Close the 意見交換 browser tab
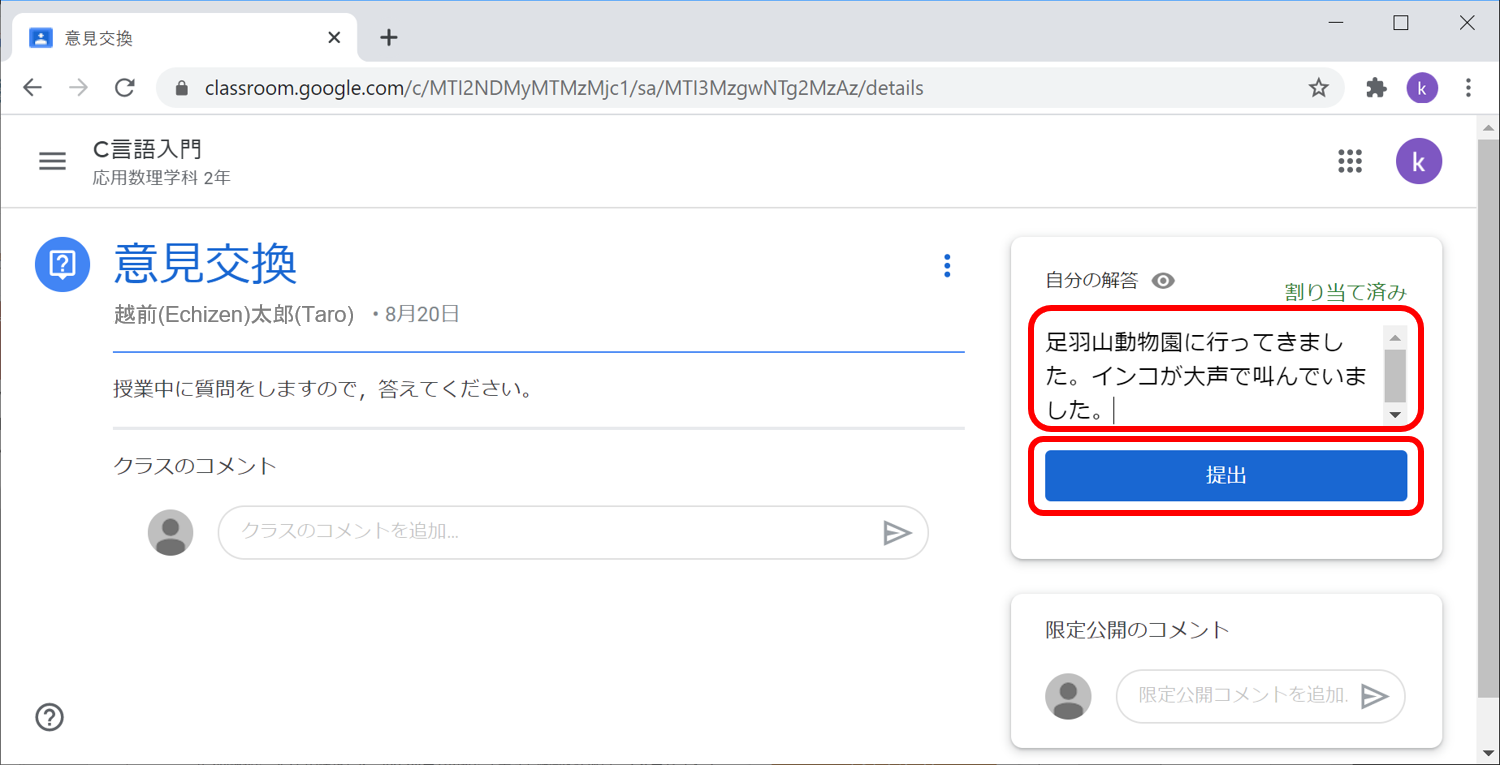1500x765 pixels. click(x=334, y=38)
